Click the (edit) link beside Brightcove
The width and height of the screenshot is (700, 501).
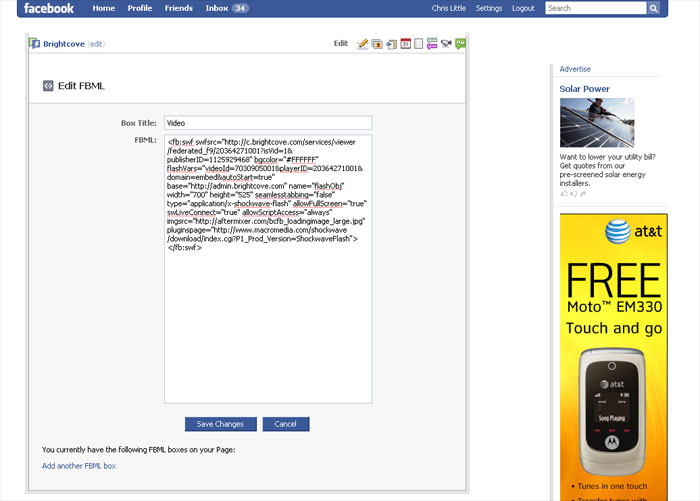[x=96, y=44]
